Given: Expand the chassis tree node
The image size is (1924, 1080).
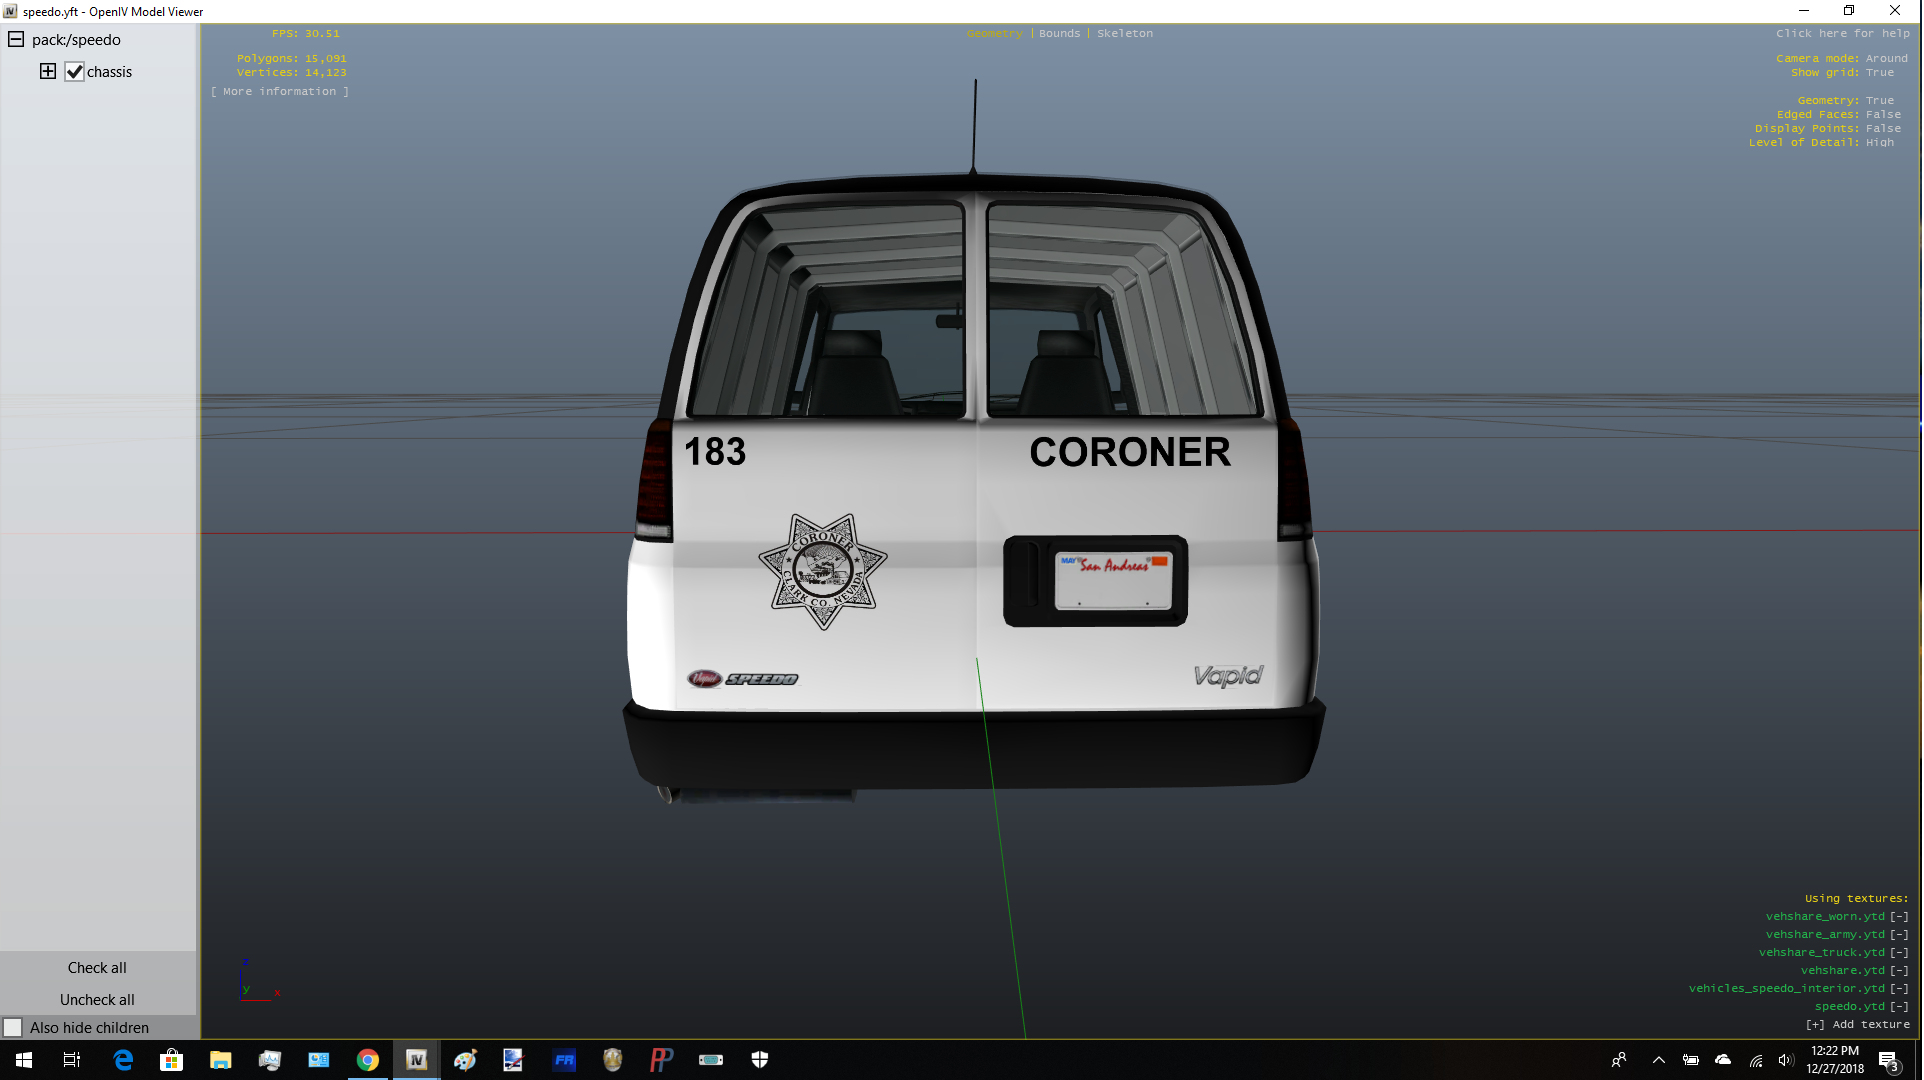Looking at the screenshot, I should click(x=48, y=71).
